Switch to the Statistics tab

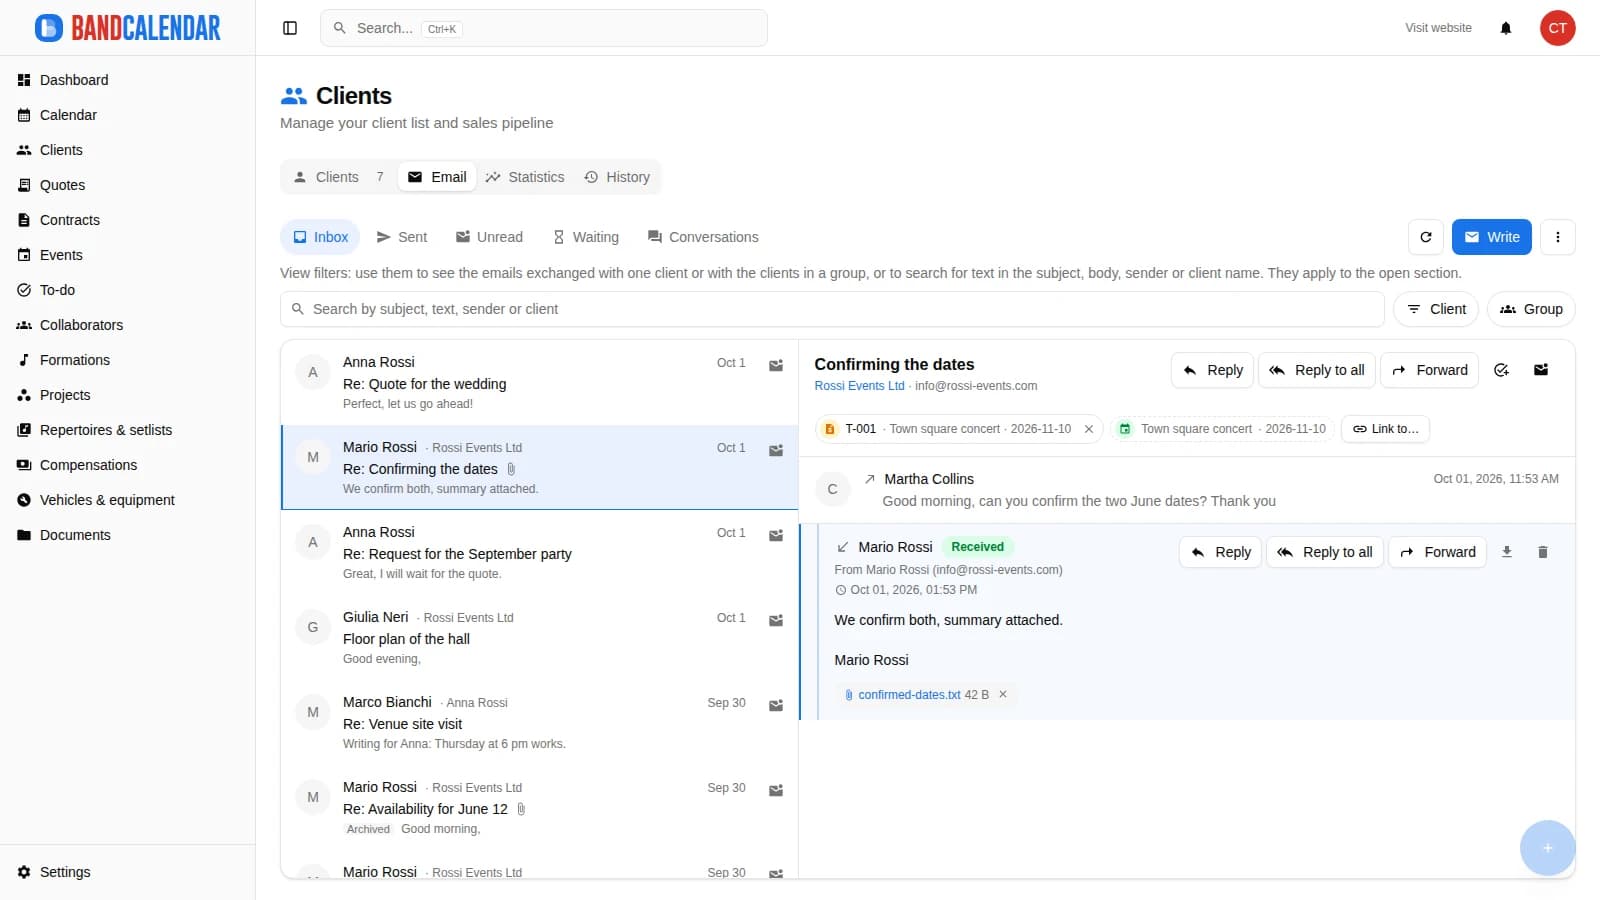(525, 177)
